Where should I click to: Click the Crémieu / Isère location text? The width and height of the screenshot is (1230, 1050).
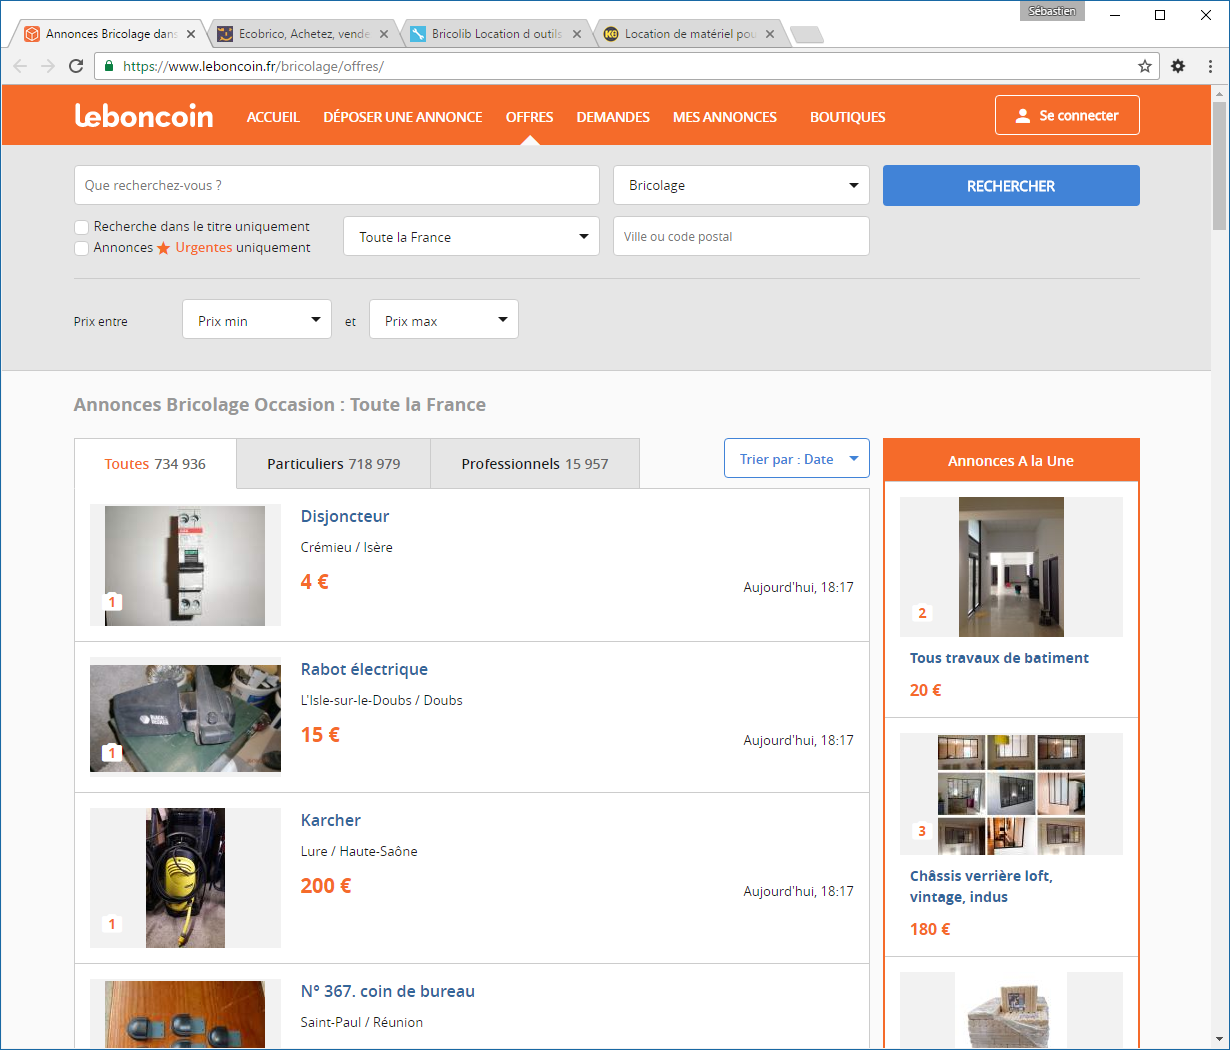[347, 547]
